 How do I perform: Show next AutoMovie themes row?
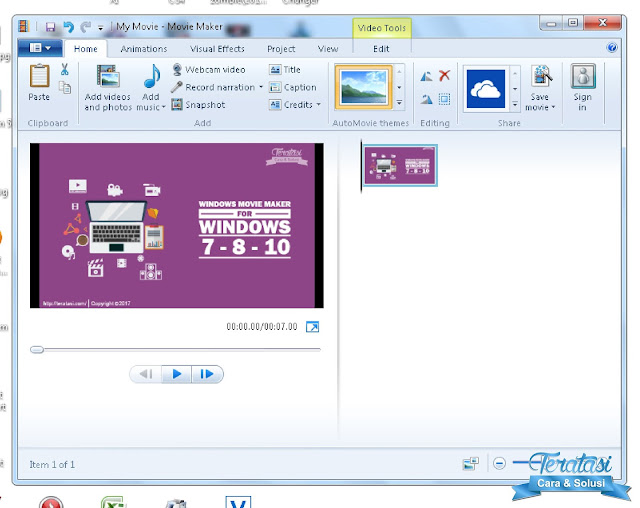click(x=399, y=87)
